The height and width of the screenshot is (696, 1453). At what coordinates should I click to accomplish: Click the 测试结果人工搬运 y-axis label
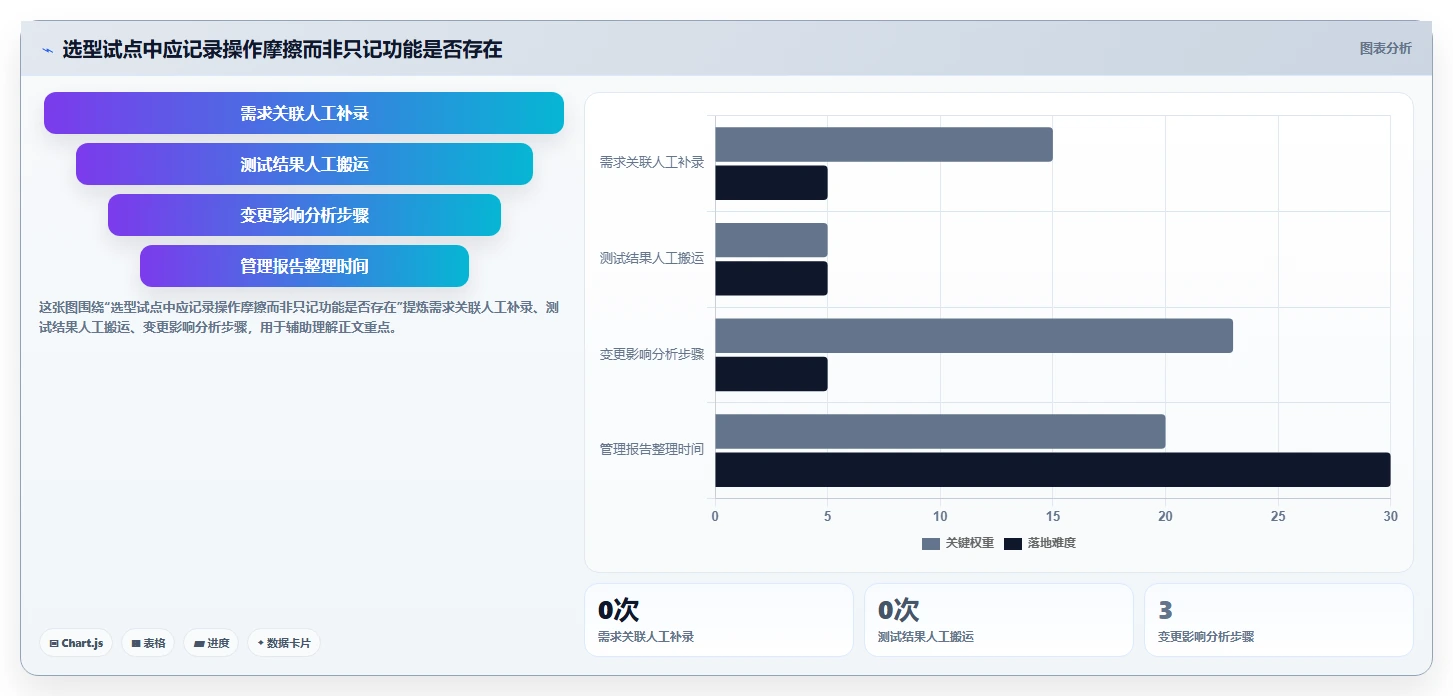(x=652, y=258)
